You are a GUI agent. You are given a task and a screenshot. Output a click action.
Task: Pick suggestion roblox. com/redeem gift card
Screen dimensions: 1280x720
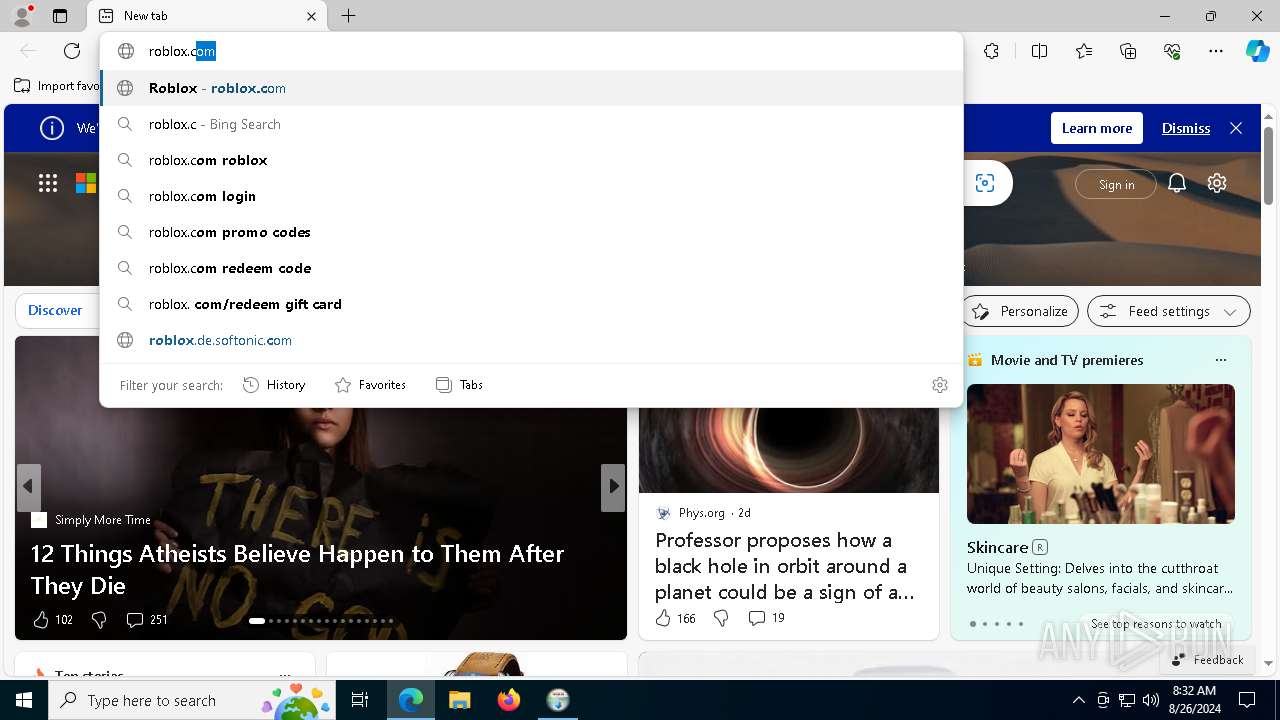click(531, 304)
